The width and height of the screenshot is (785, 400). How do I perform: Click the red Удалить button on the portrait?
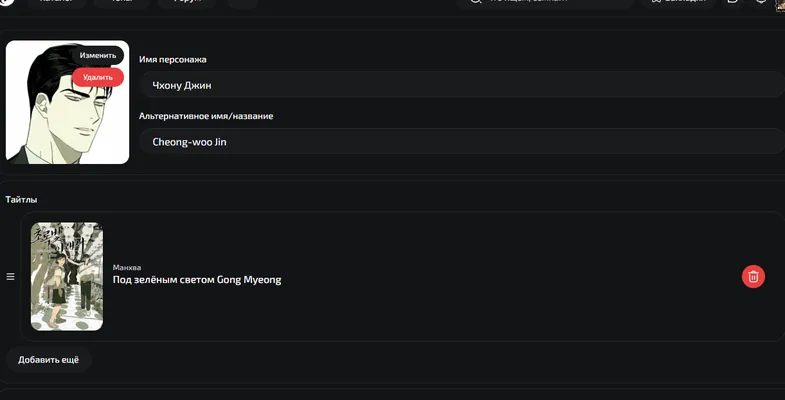(98, 77)
